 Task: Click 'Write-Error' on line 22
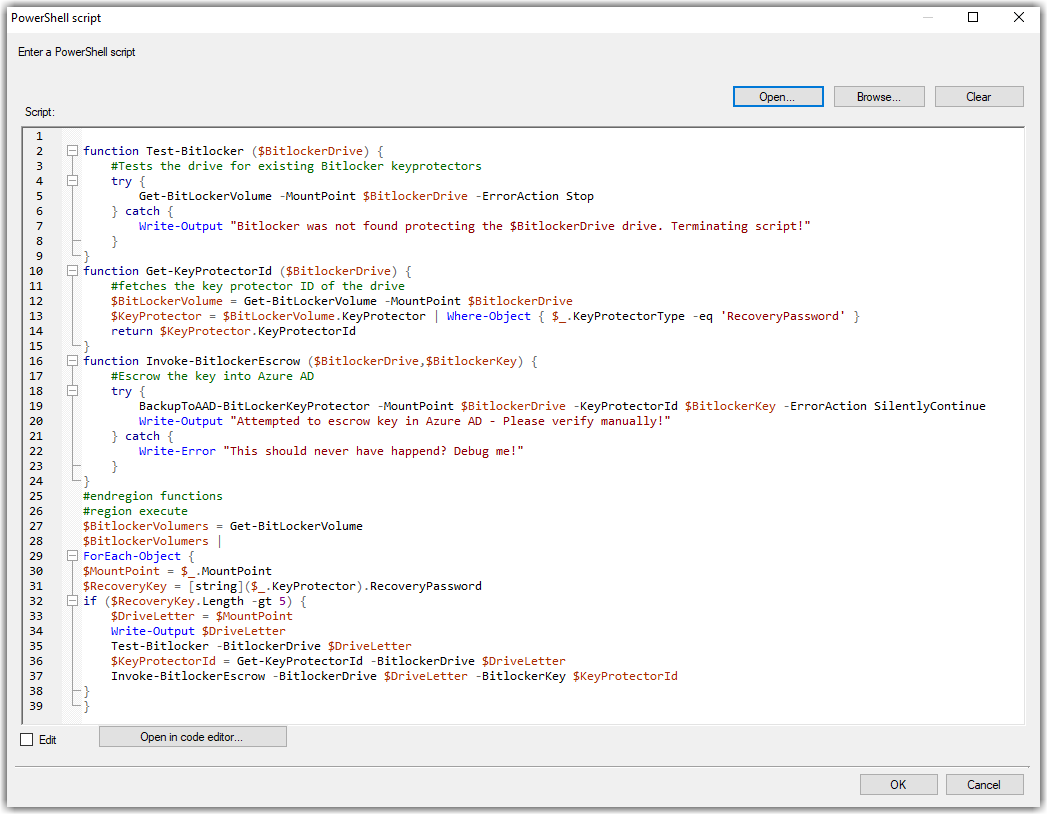point(177,451)
